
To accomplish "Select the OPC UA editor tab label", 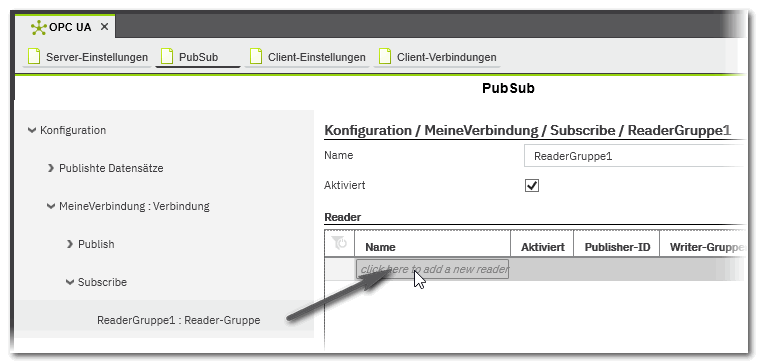I will tap(70, 27).
